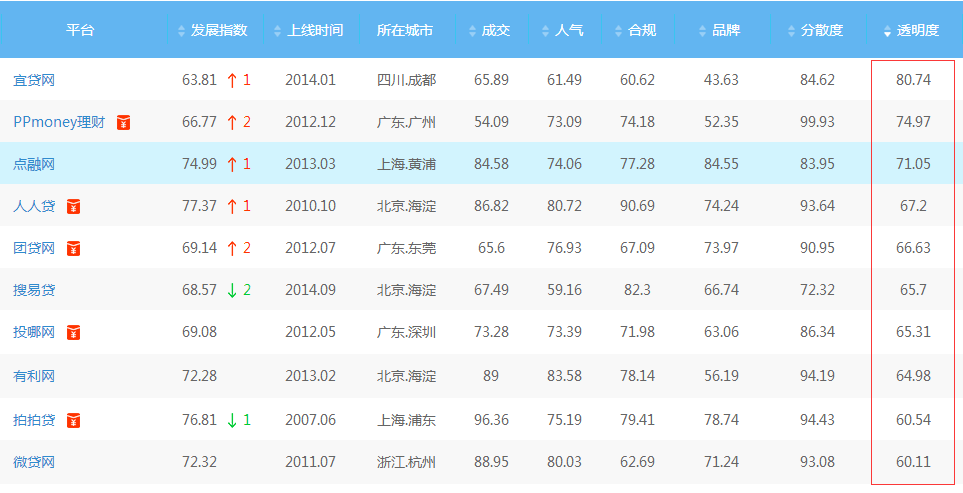Click the sort arrows icon beside 品牌

coord(703,31)
